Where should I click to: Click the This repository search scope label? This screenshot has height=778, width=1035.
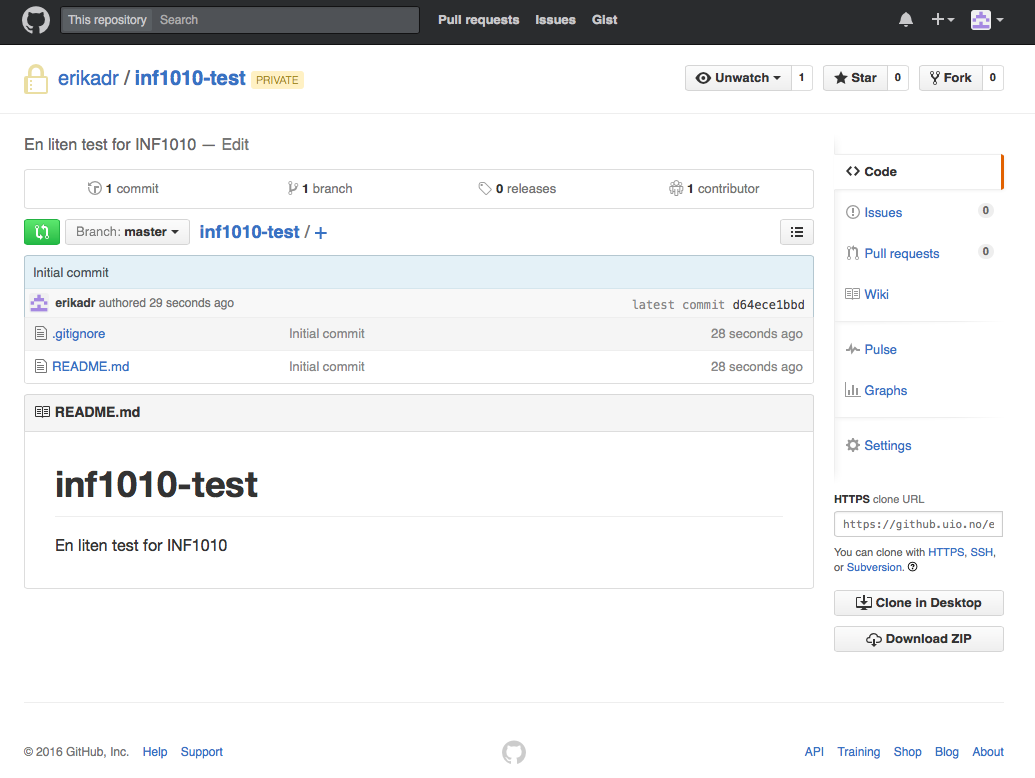[x=107, y=20]
